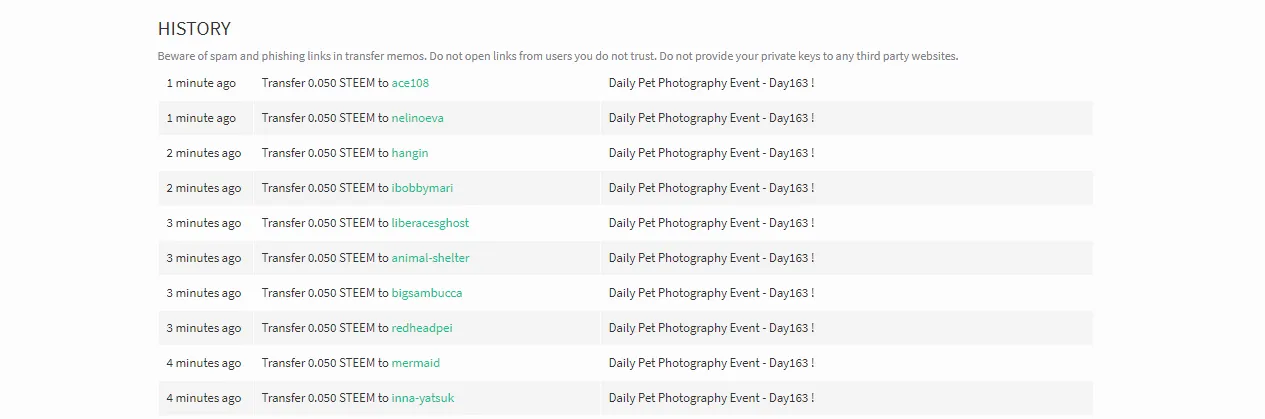Visit the inna-yatsuk profile link

(x=423, y=398)
